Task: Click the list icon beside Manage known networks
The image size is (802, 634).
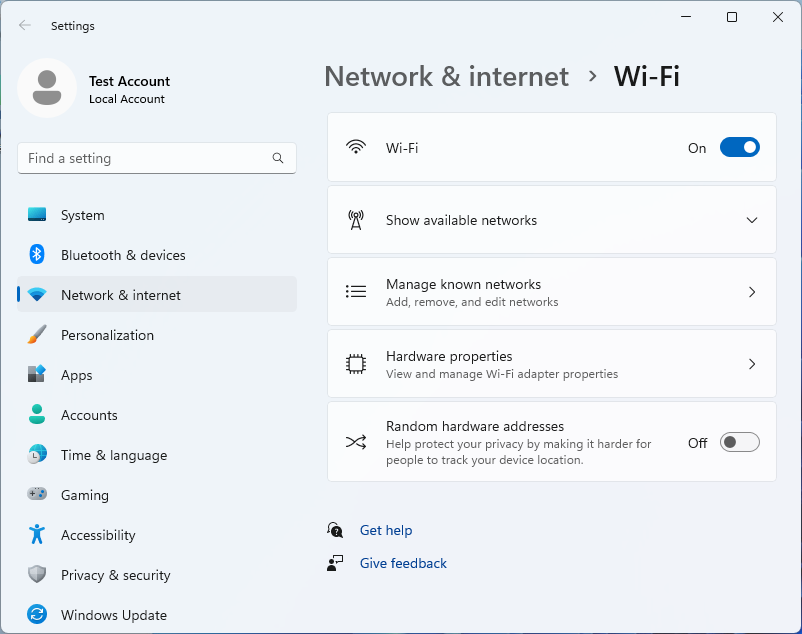Action: point(356,291)
